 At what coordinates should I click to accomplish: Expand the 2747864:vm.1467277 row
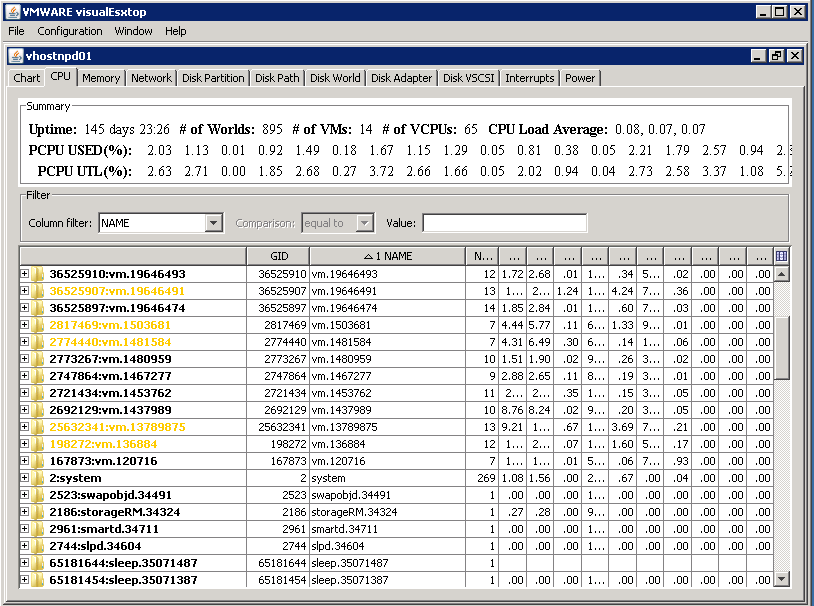24,375
